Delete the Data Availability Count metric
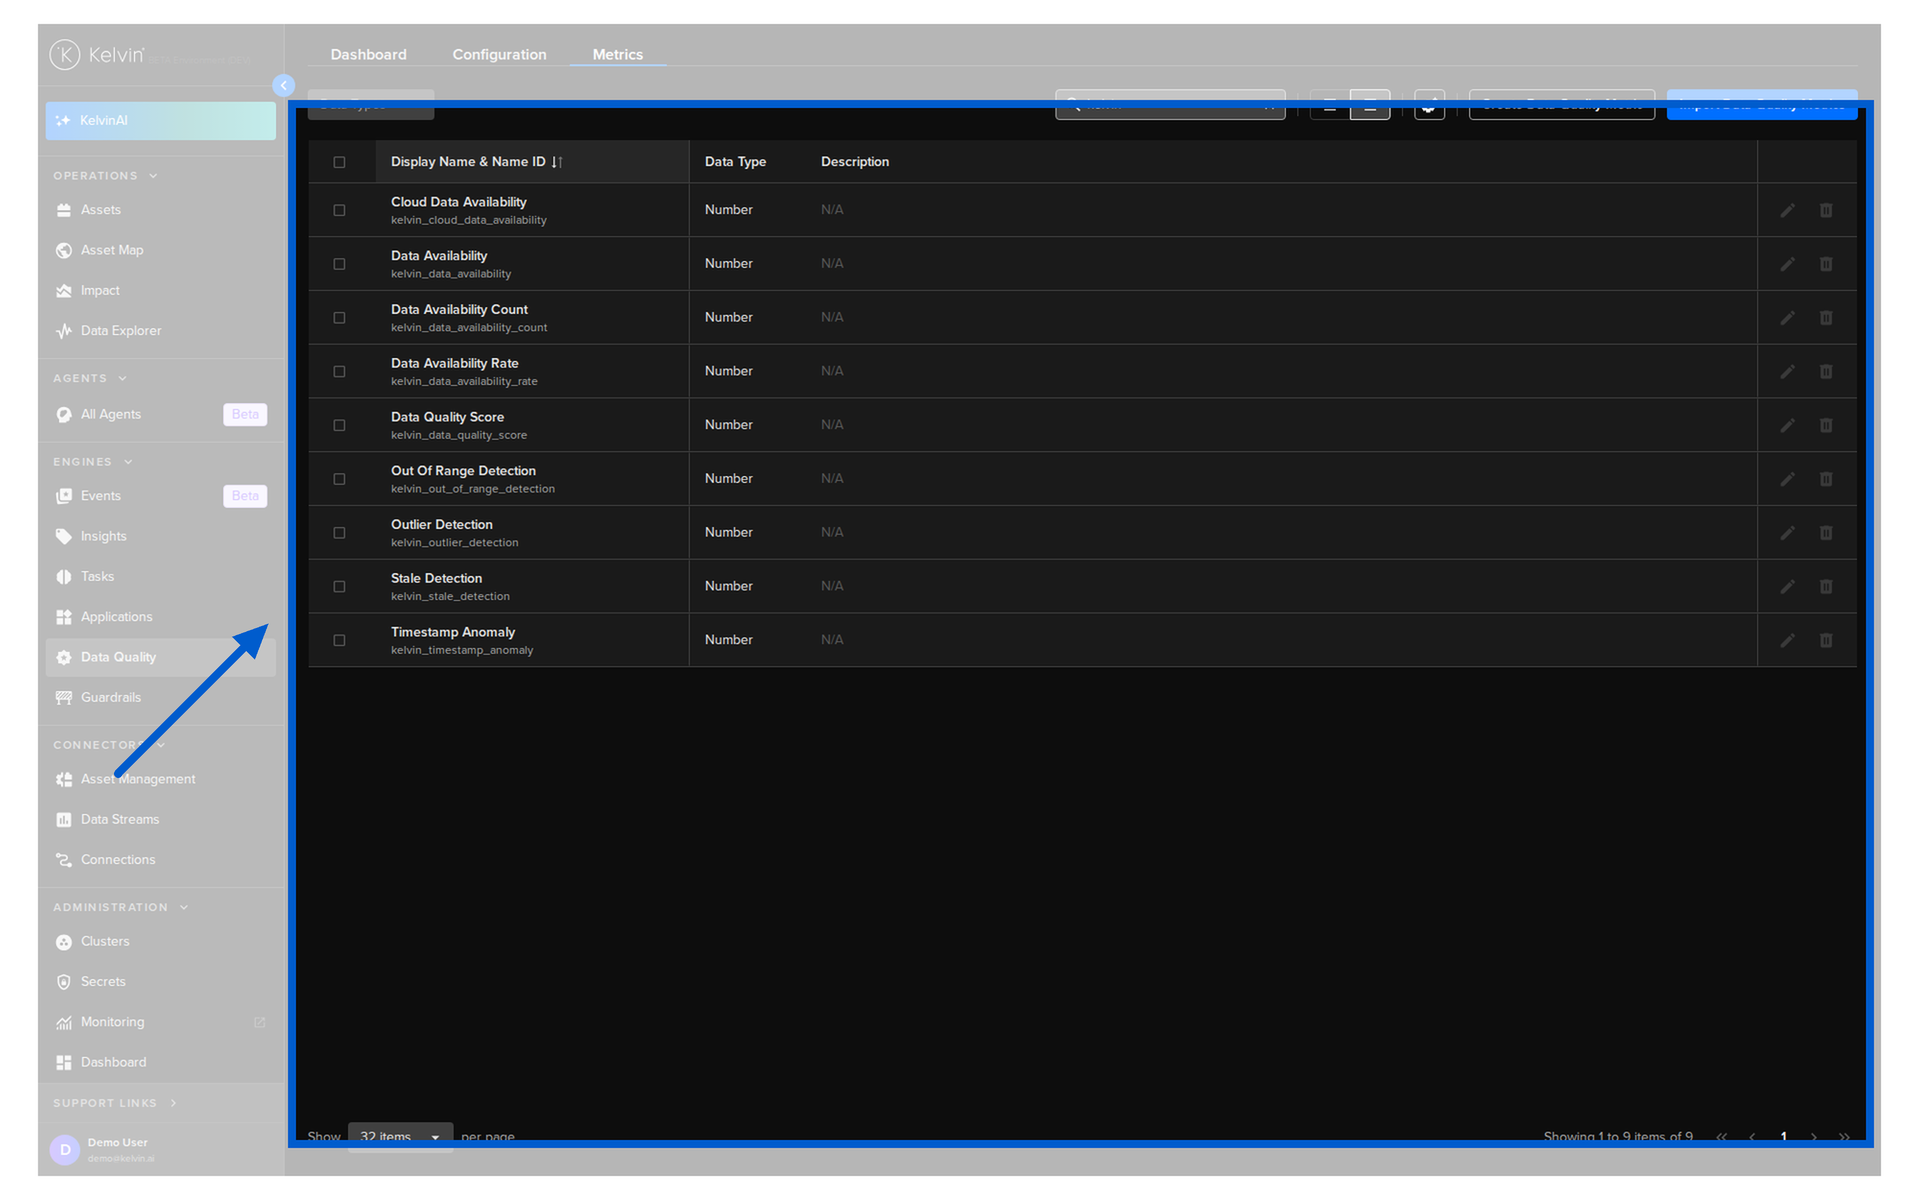 click(1826, 318)
